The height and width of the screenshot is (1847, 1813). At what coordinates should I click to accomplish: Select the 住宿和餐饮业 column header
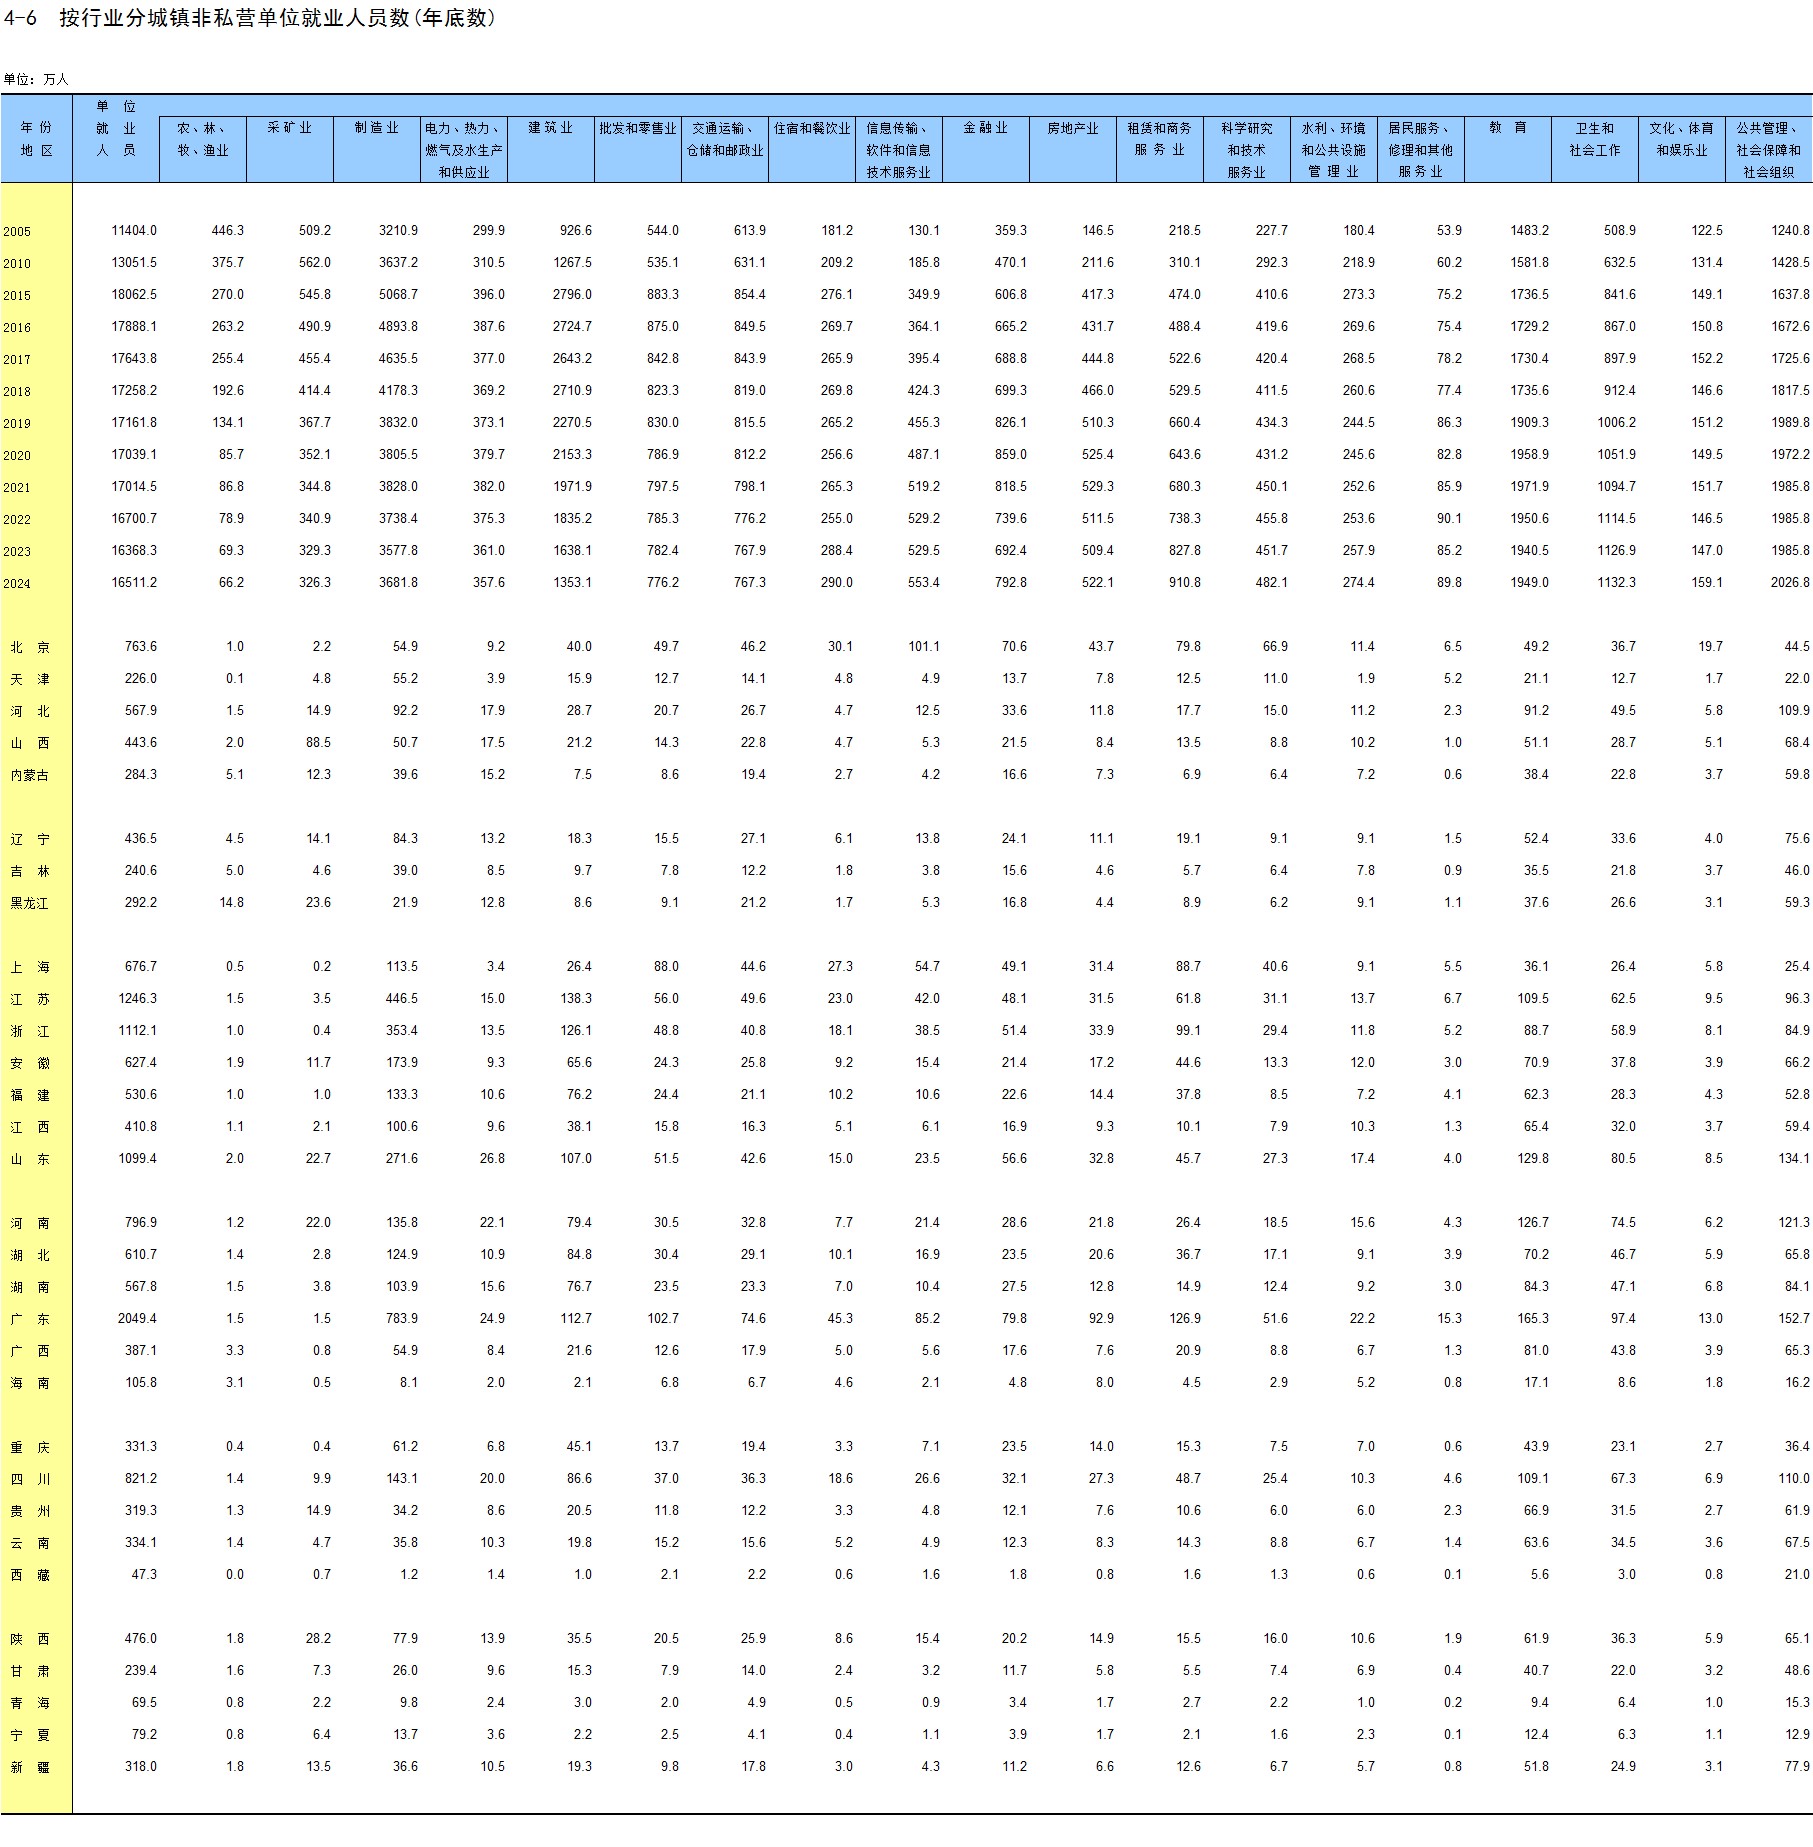(x=811, y=128)
